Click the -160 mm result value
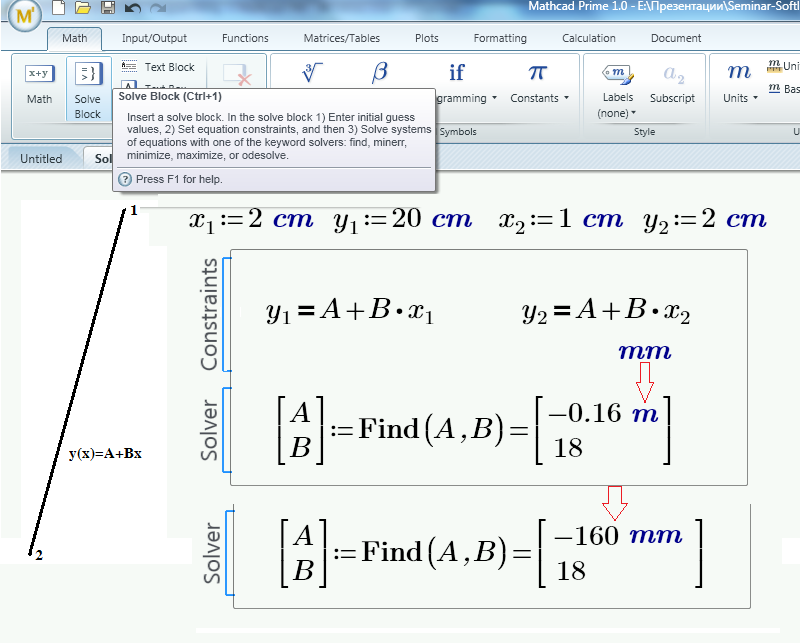 coord(617,535)
